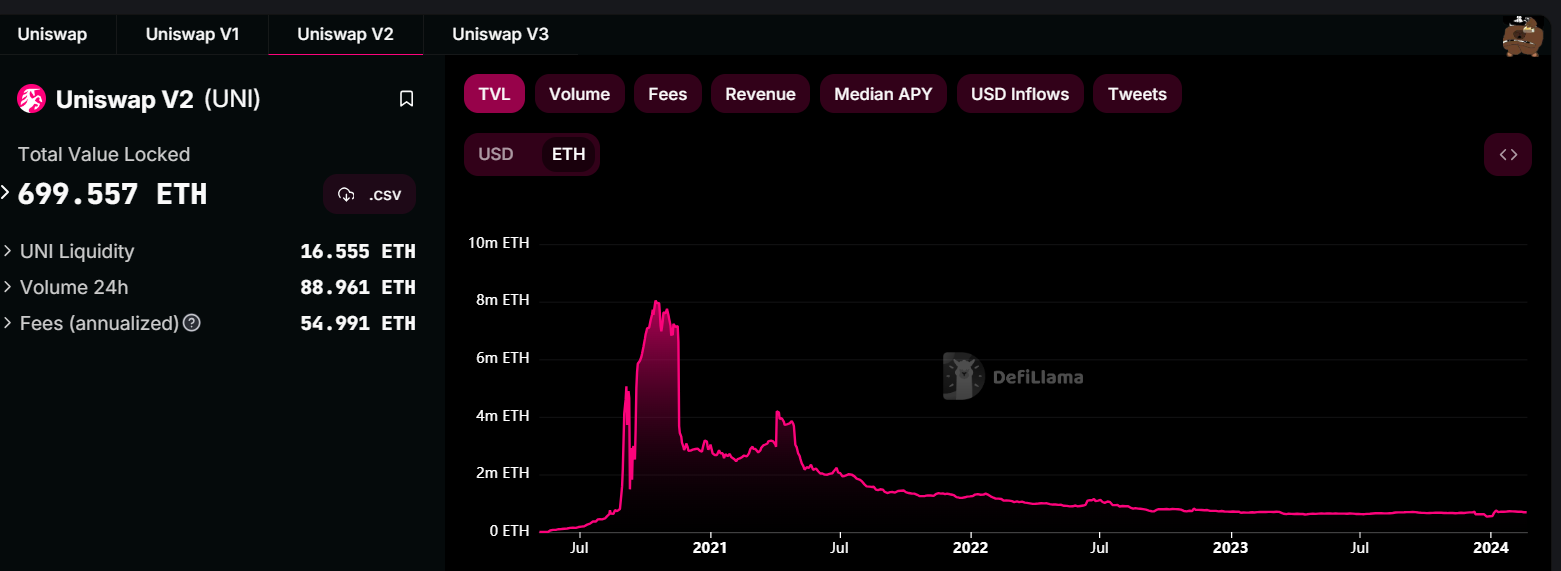Select the Uniswap V2 tab
The height and width of the screenshot is (571, 1561).
(346, 34)
